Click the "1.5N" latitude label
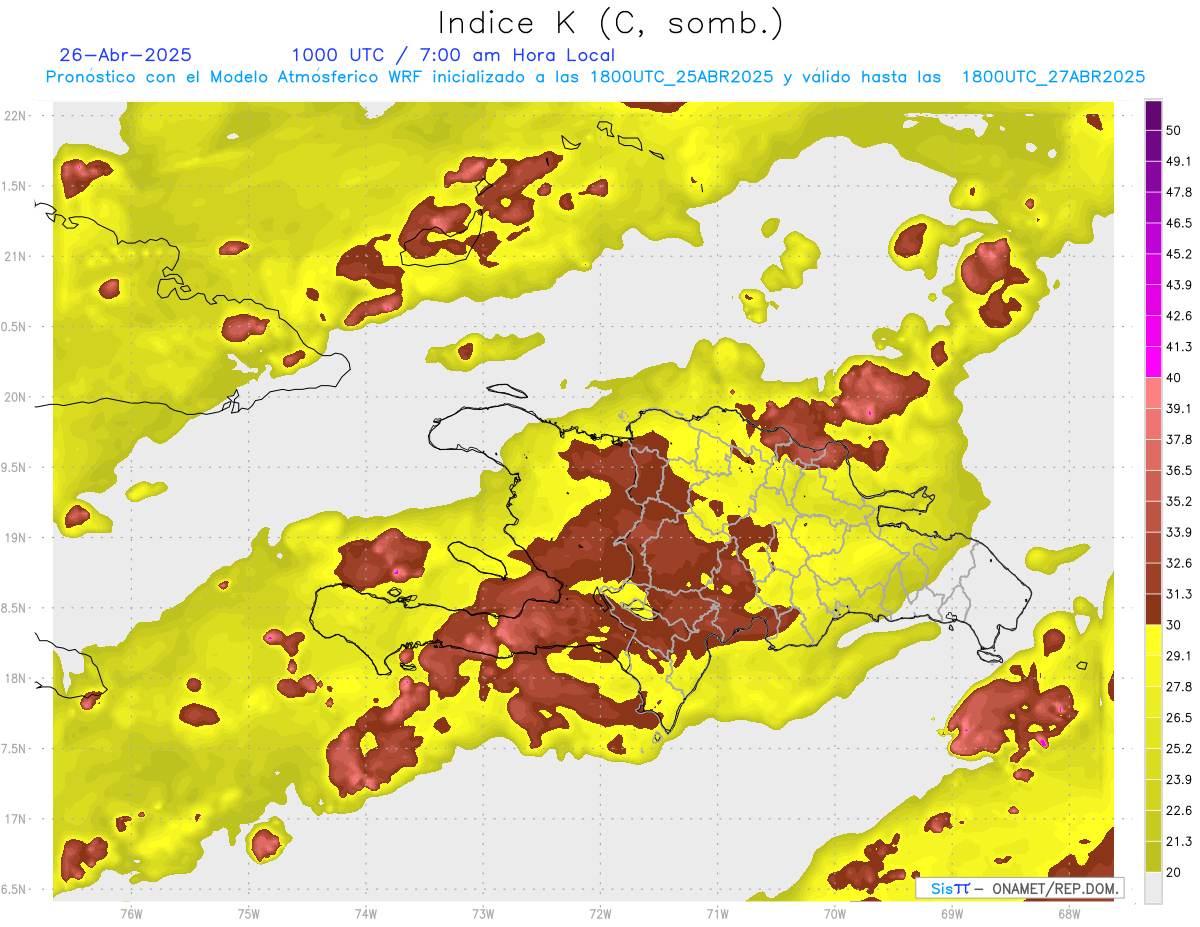Image resolution: width=1200 pixels, height=927 pixels. (x=13, y=186)
